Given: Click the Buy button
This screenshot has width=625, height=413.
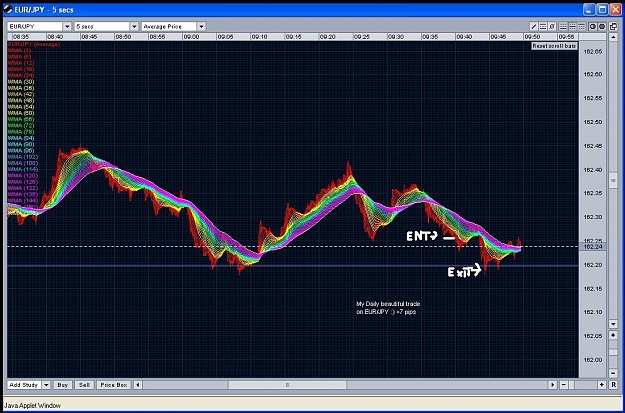Looking at the screenshot, I should coord(63,385).
